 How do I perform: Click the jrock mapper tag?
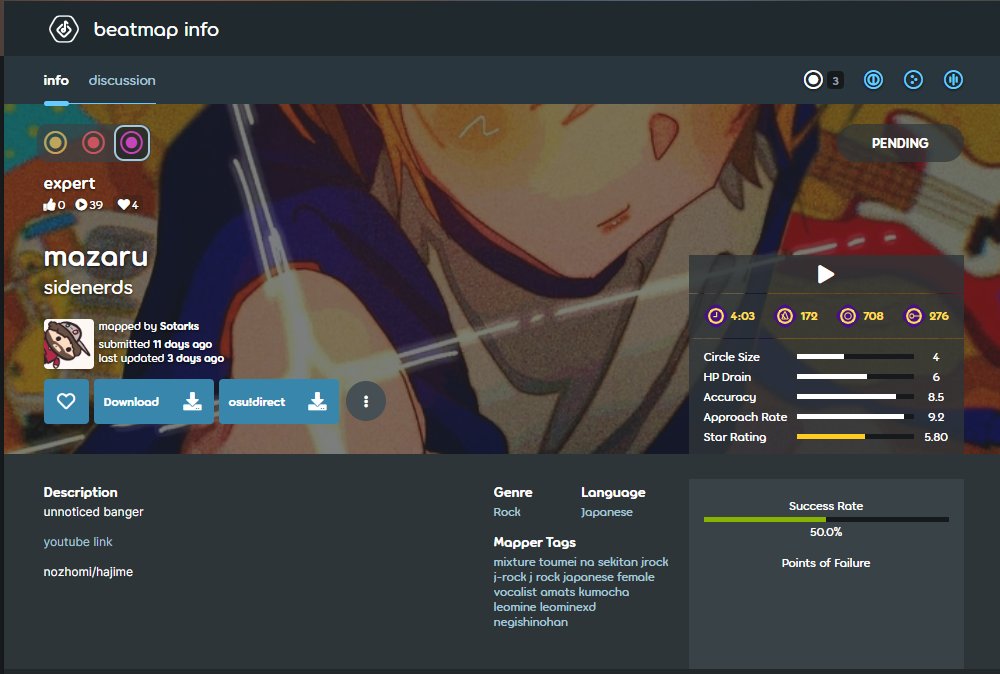pyautogui.click(x=654, y=562)
